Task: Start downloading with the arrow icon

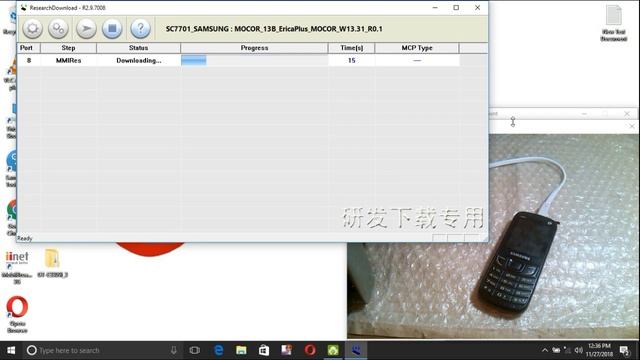Action: coord(86,29)
